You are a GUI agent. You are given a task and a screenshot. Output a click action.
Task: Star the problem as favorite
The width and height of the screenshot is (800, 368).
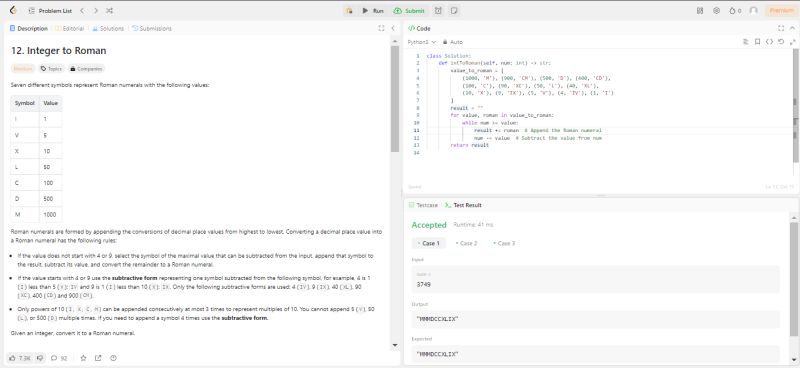click(83, 358)
